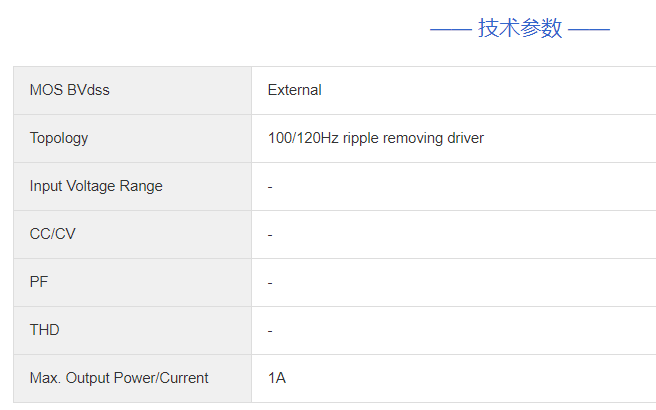
Task: Click the decorative line left of 技术参数
Action: (x=450, y=29)
